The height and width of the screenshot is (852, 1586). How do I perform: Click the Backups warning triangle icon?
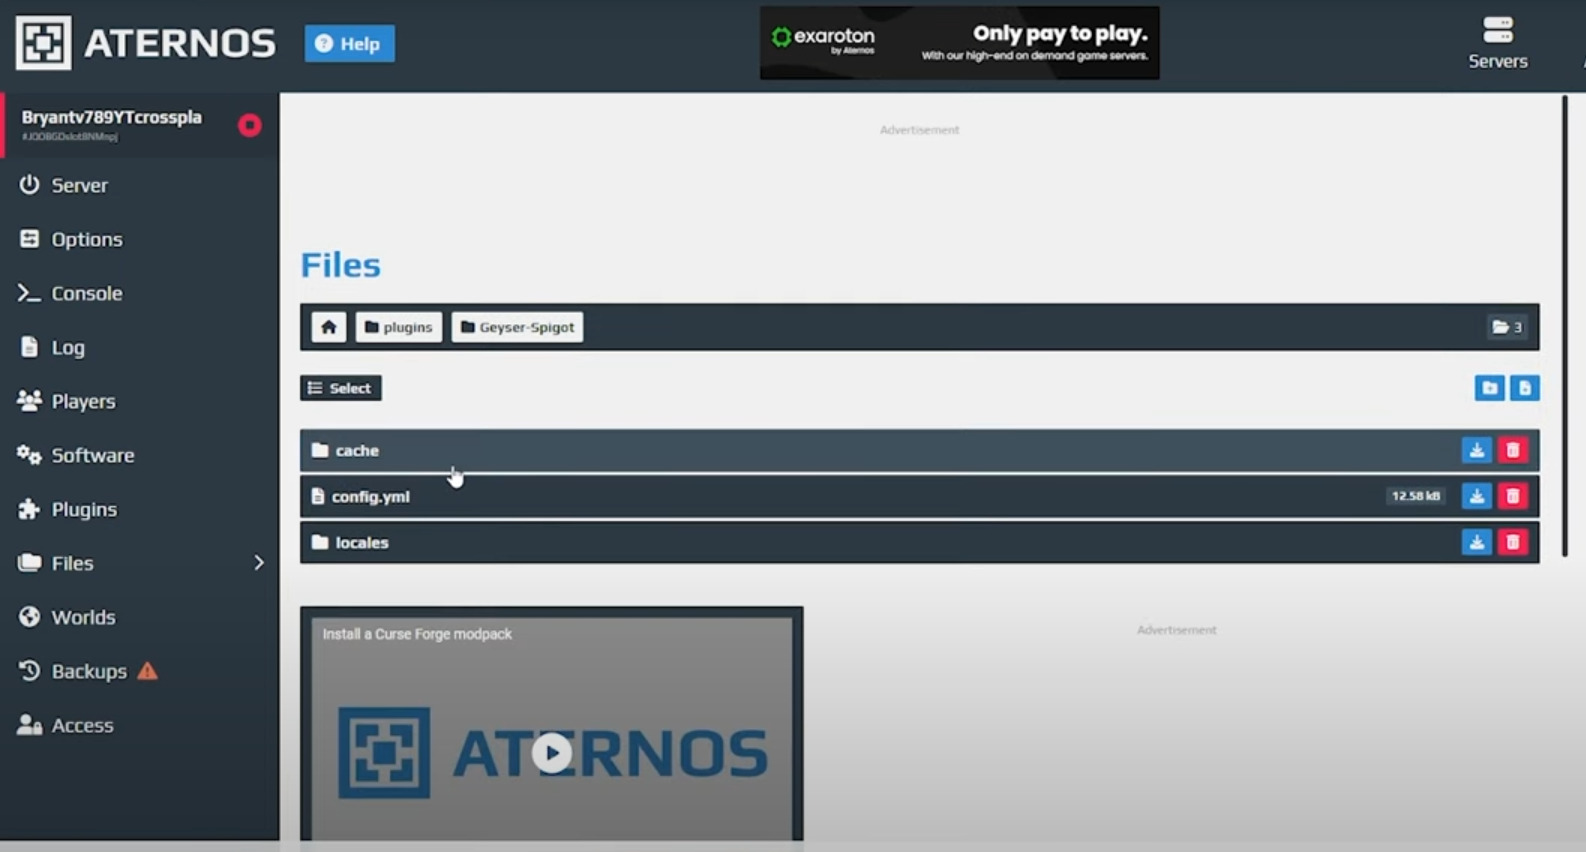click(x=148, y=671)
